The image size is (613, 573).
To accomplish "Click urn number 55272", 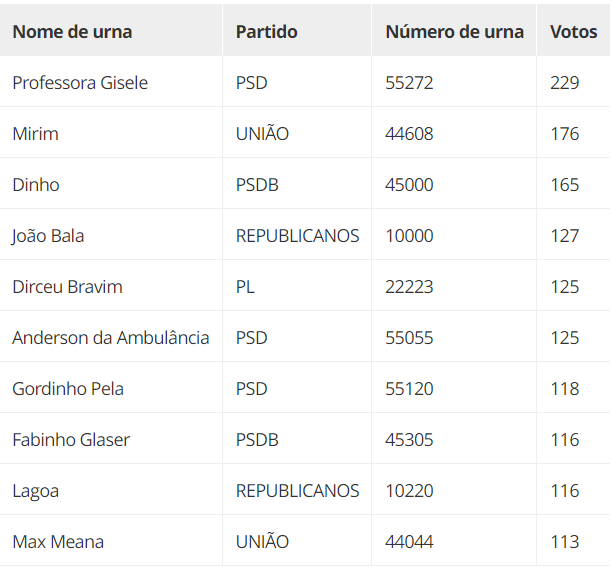I will (x=409, y=83).
